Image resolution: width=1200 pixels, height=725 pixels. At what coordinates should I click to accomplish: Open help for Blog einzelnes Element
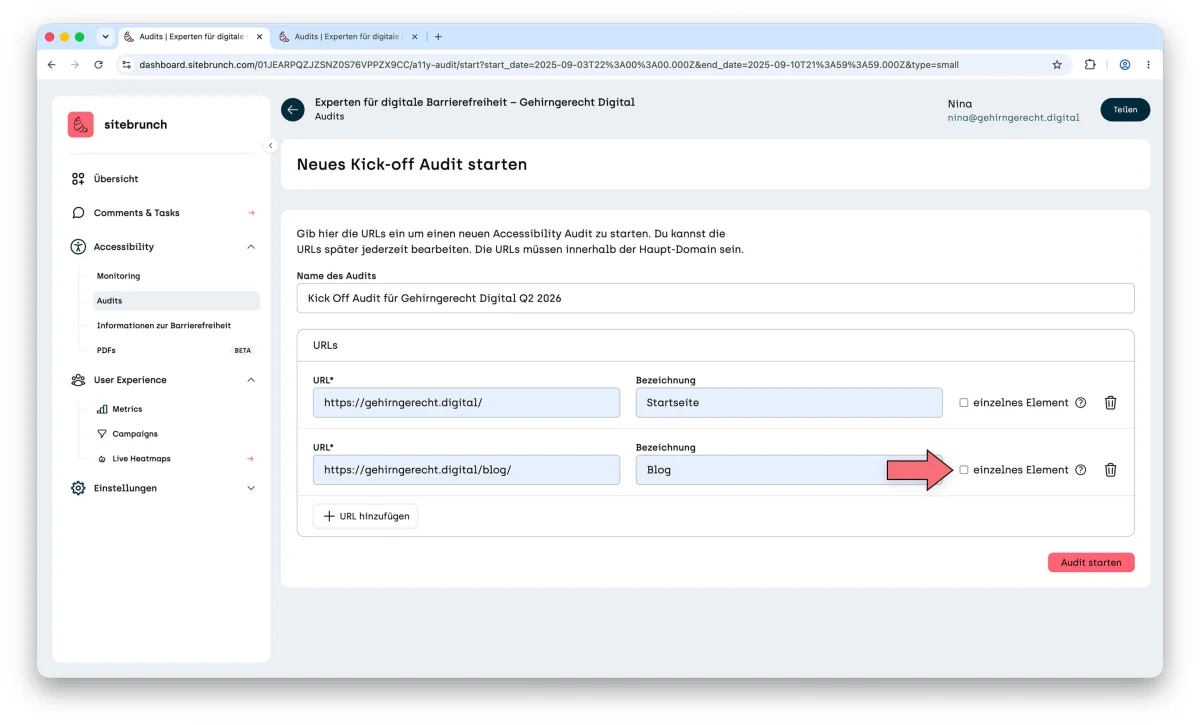pyautogui.click(x=1080, y=470)
